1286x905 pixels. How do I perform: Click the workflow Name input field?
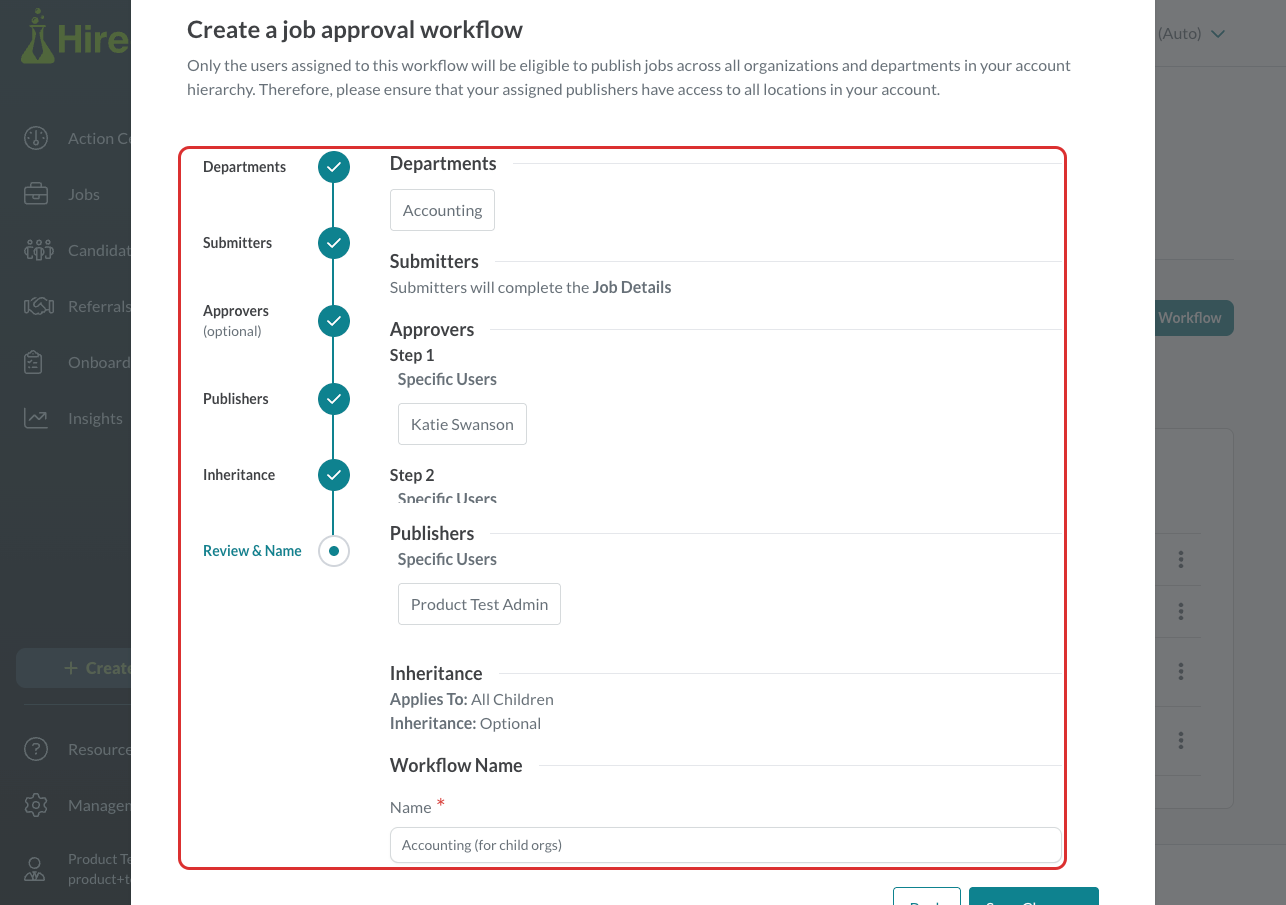tap(725, 845)
